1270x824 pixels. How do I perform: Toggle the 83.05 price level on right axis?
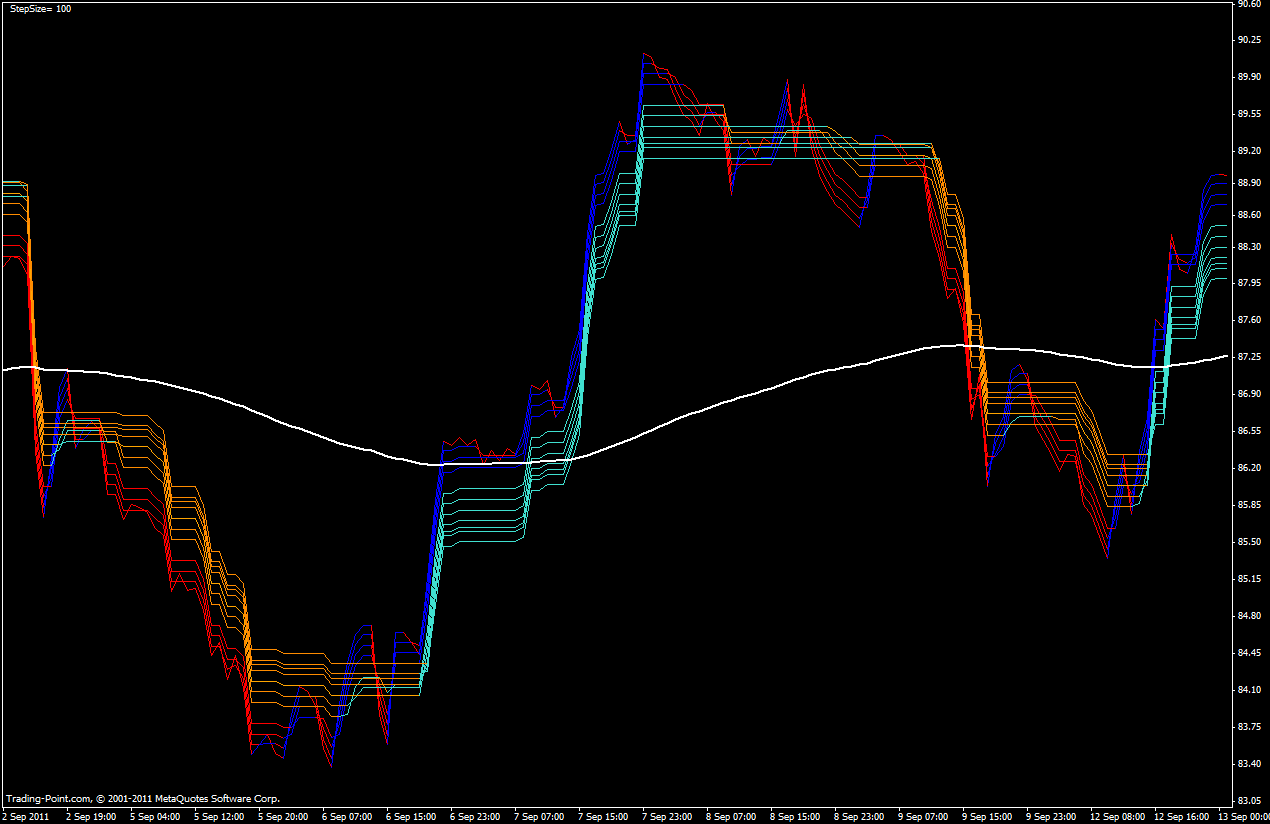(1248, 800)
